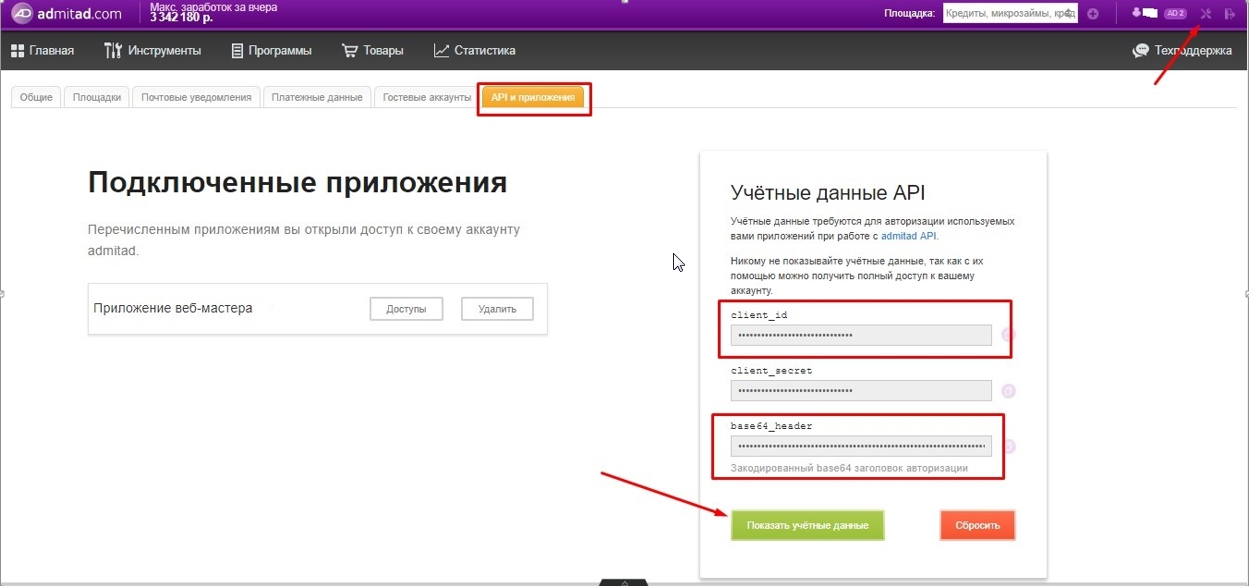Click the client_secret input field
1249x586 pixels.
point(861,391)
